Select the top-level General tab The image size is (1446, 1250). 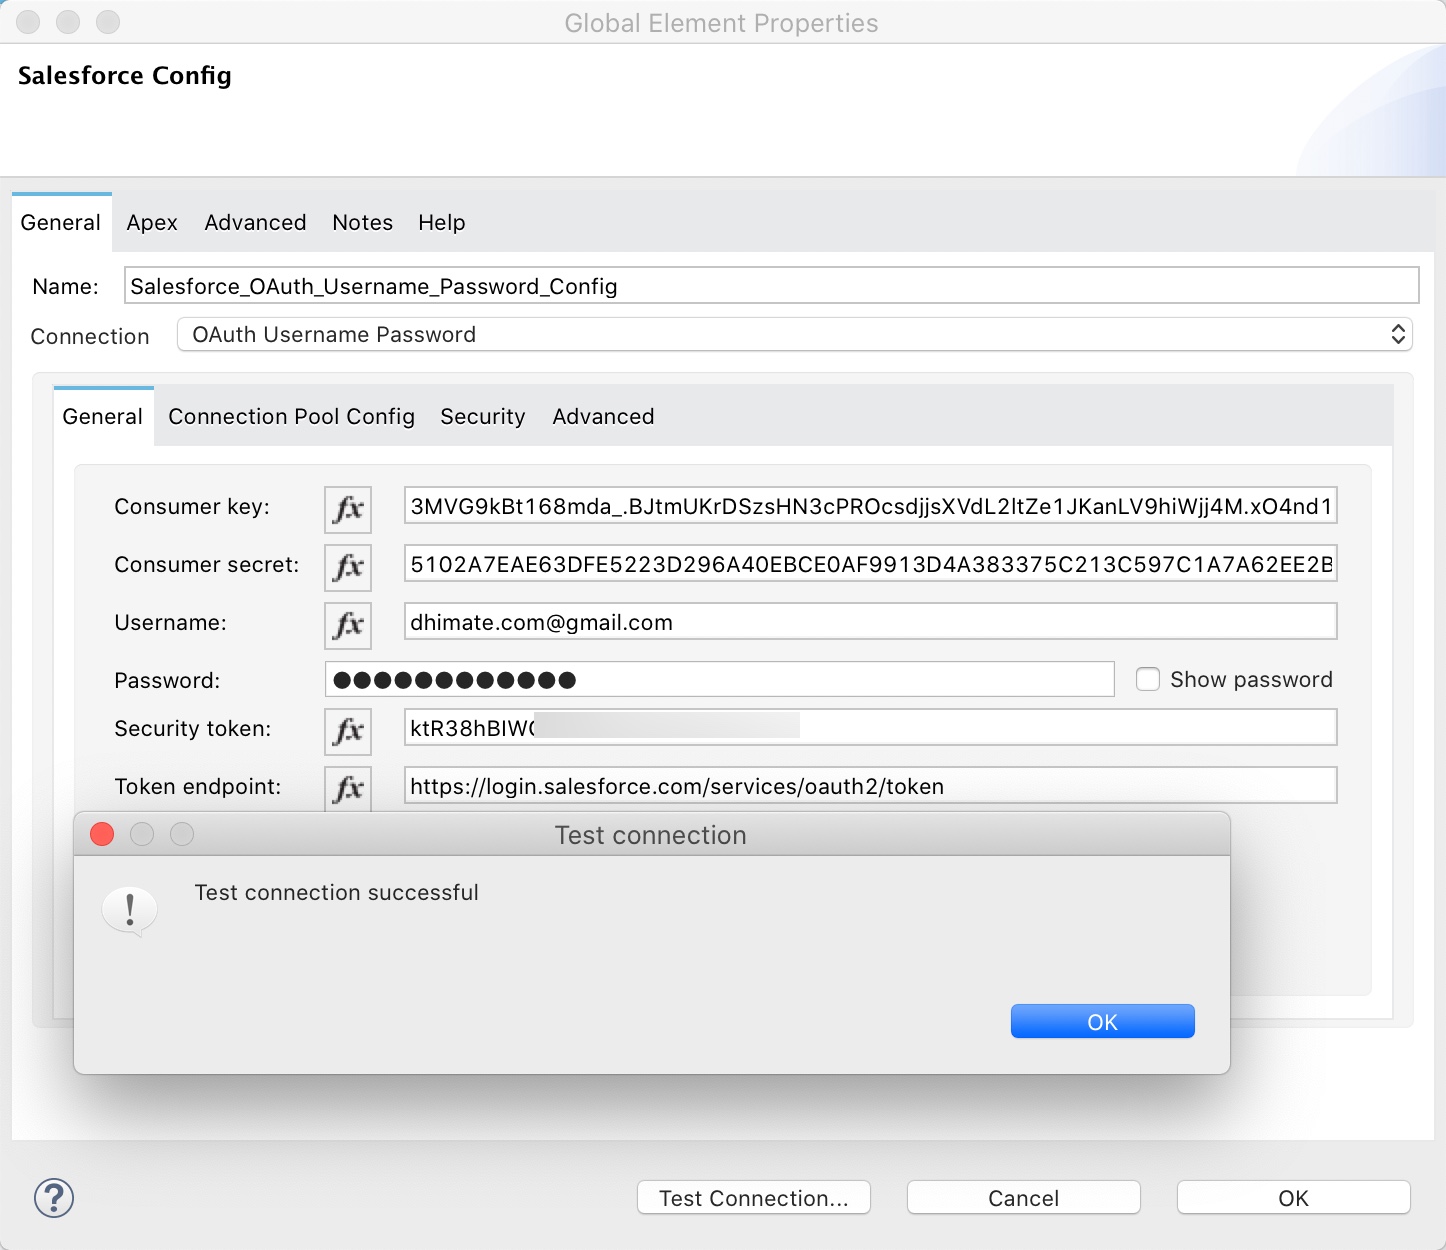point(61,222)
